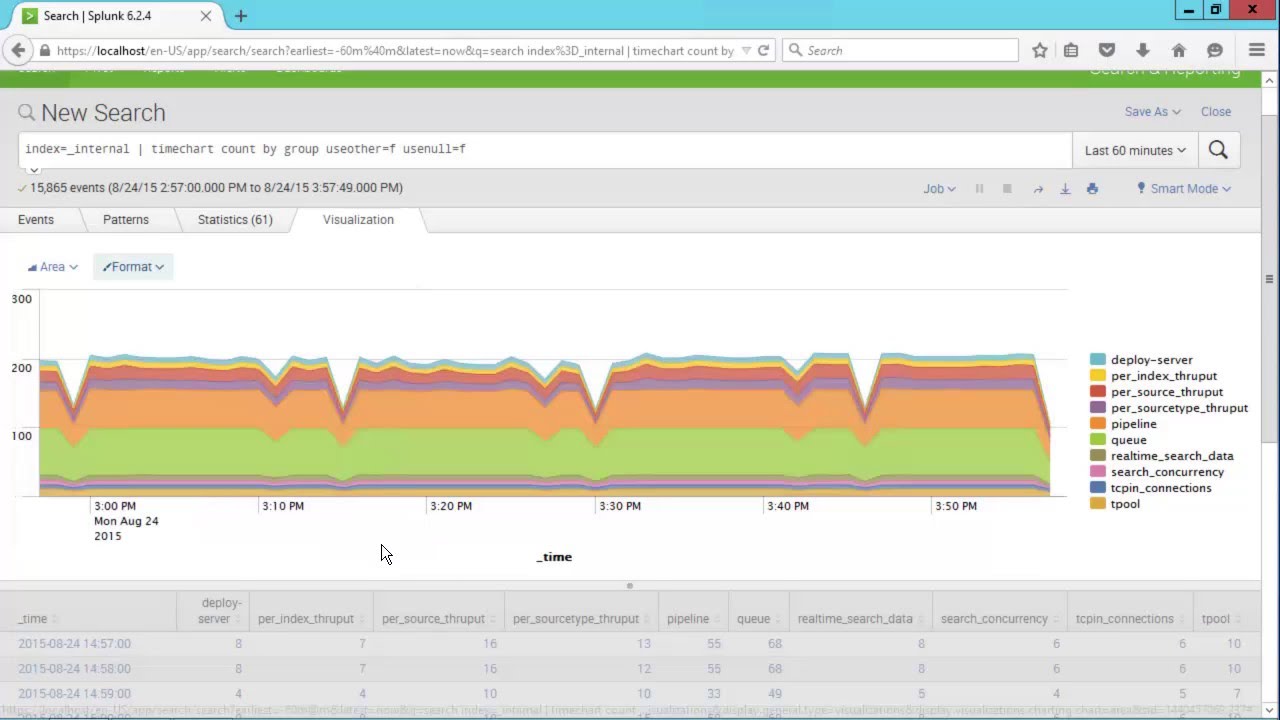The image size is (1280, 720).
Task: Open the downloads arrow icon
Action: click(1143, 50)
